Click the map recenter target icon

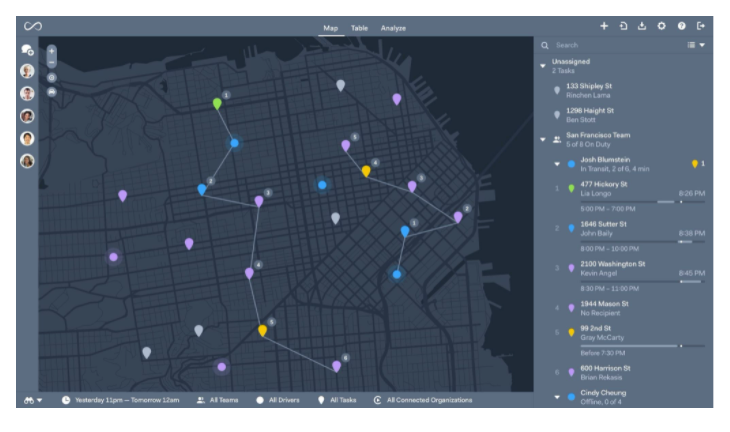[x=52, y=77]
